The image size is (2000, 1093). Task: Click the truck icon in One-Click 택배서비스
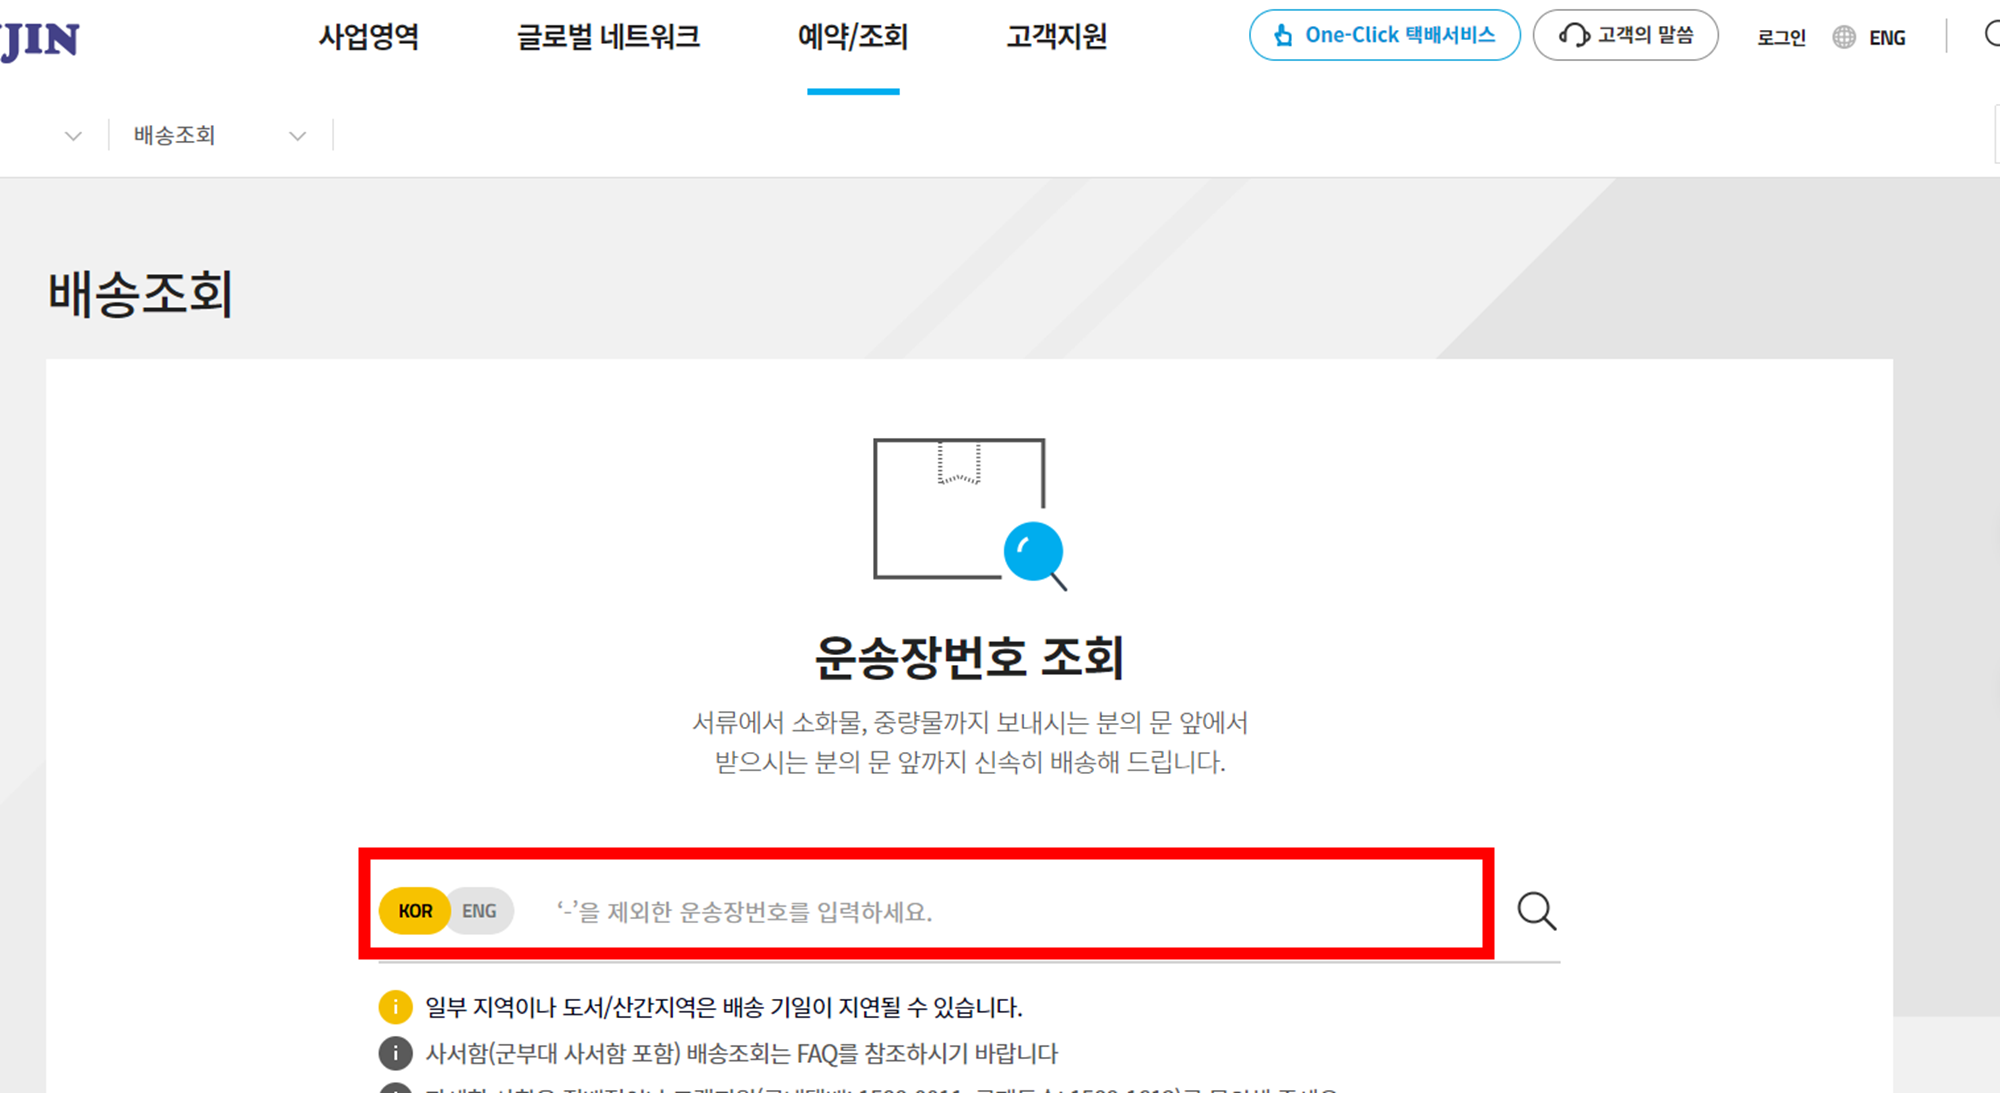(x=1283, y=35)
